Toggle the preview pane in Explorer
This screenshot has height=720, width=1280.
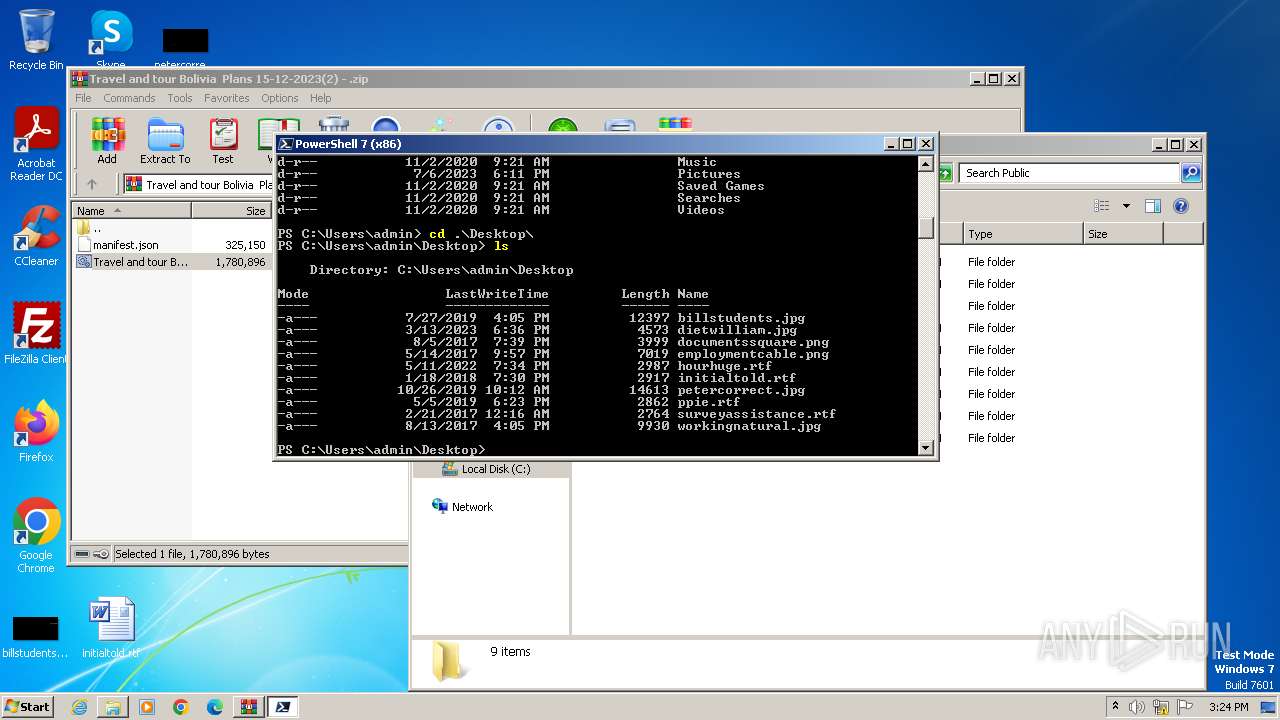coord(1153,206)
